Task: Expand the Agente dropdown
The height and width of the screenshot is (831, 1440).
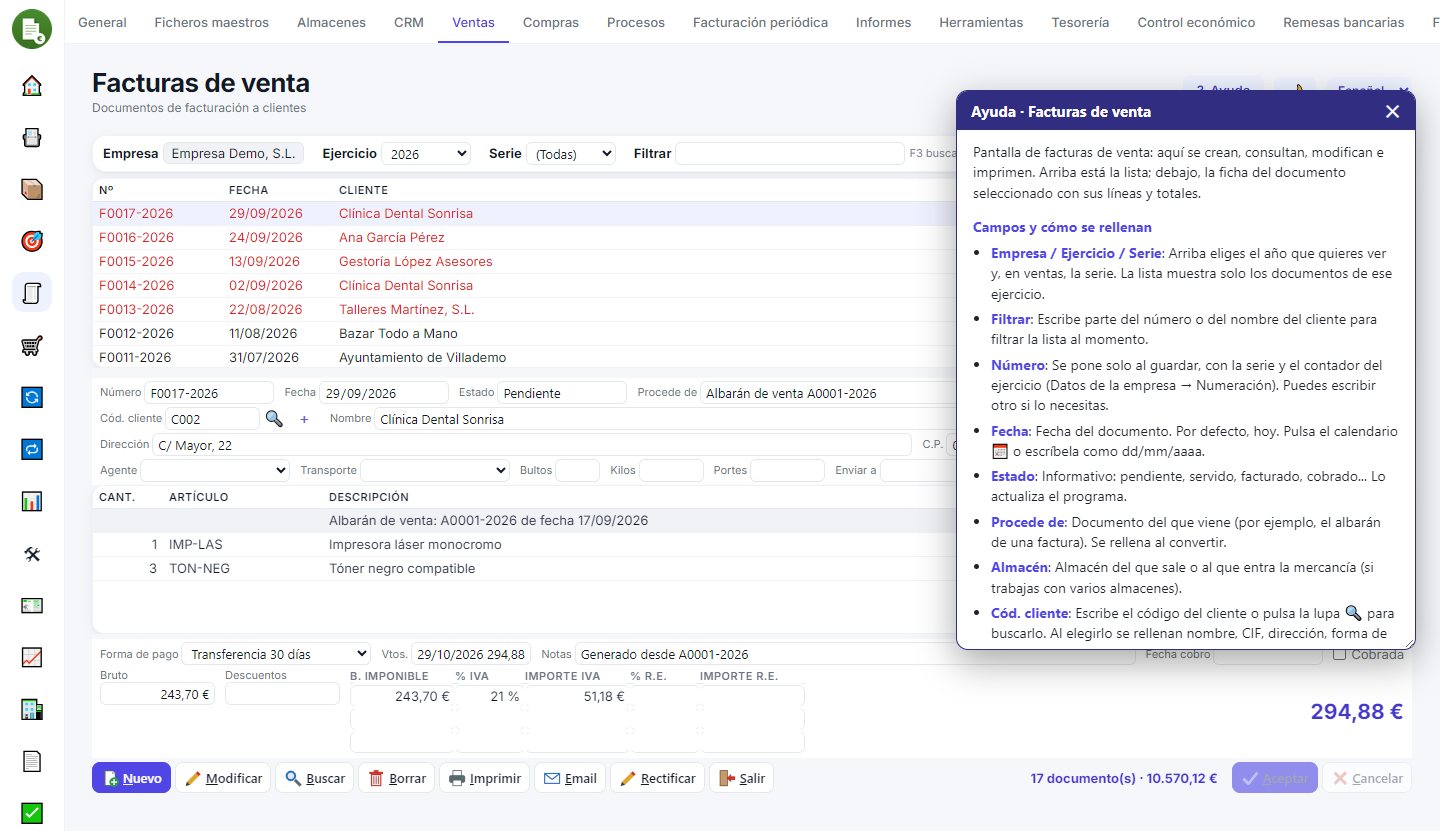Action: click(x=215, y=470)
